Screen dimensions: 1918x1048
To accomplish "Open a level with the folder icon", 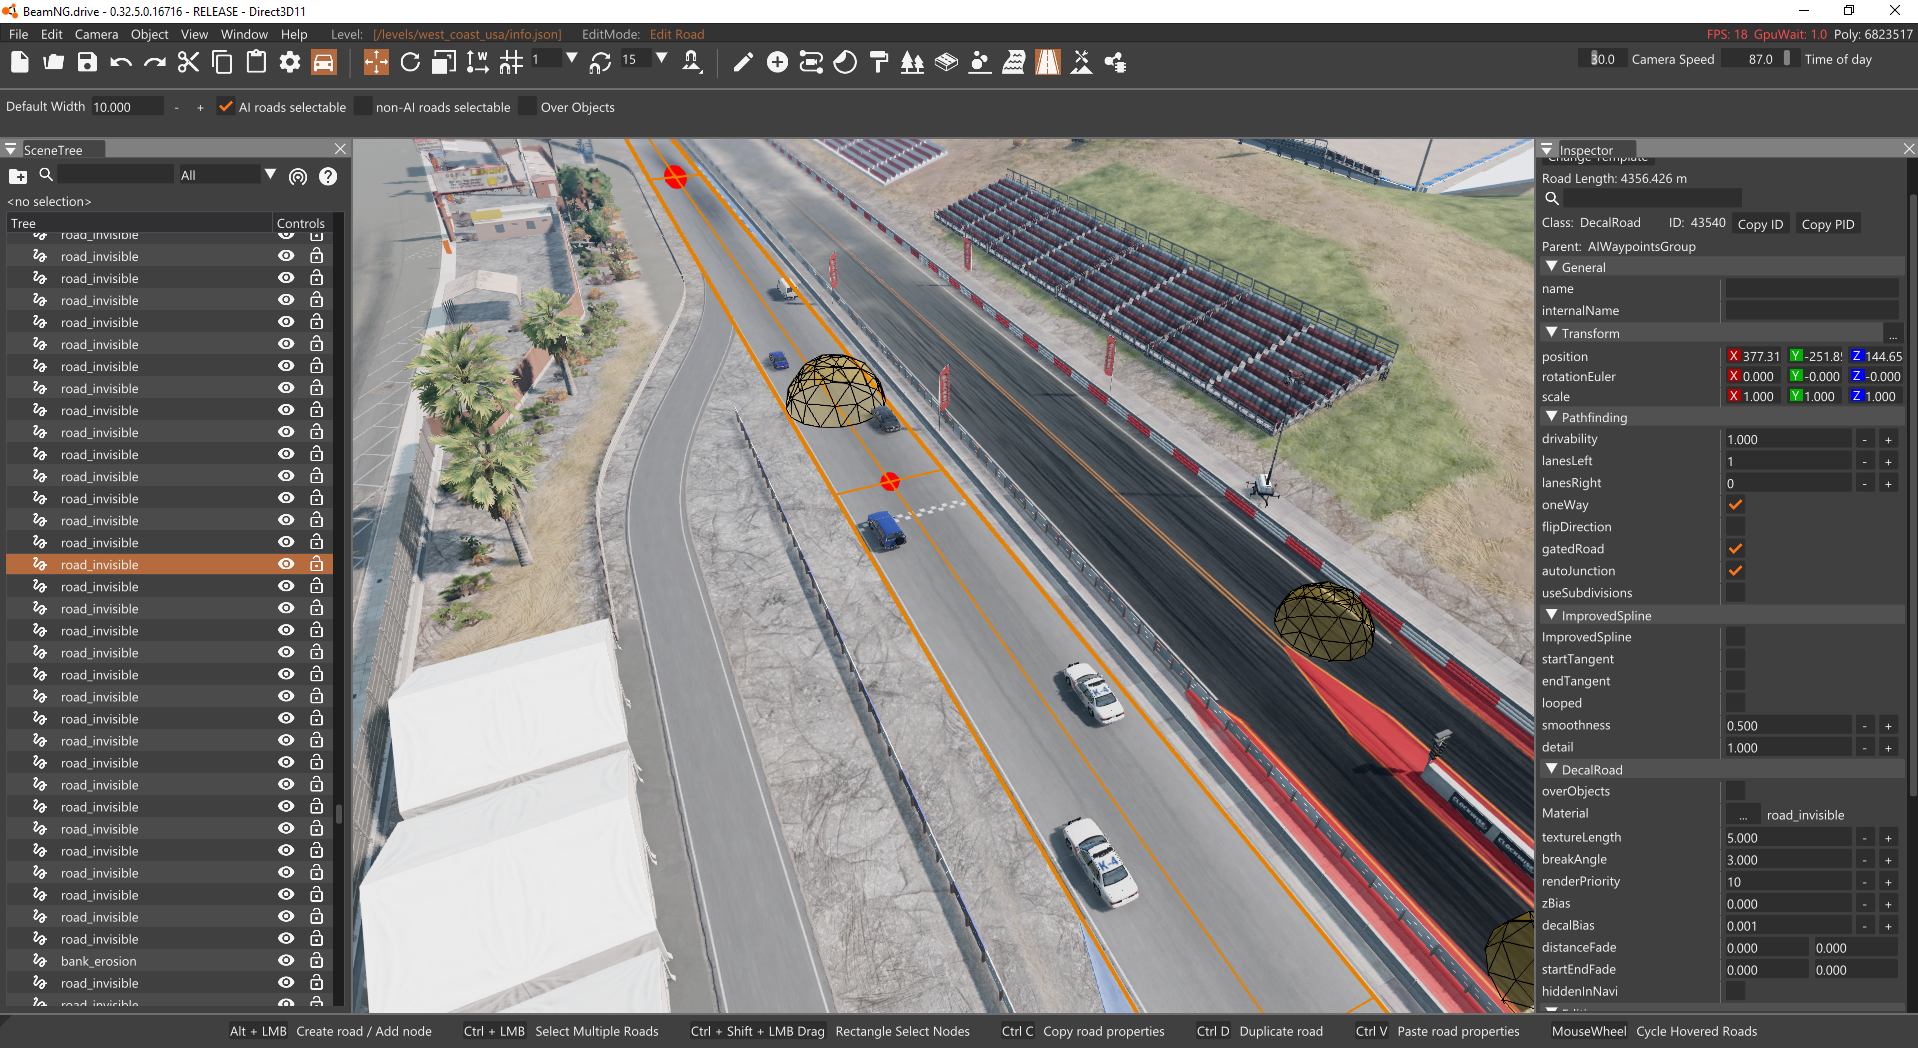I will coord(54,62).
